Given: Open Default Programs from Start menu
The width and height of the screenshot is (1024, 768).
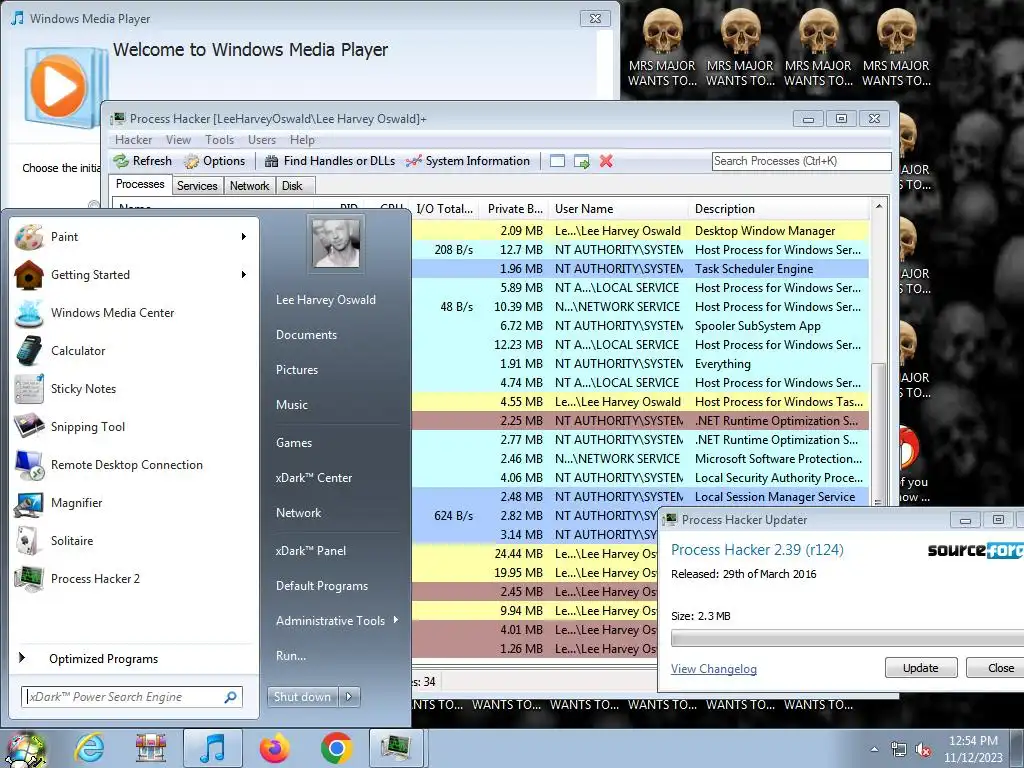Looking at the screenshot, I should 322,586.
